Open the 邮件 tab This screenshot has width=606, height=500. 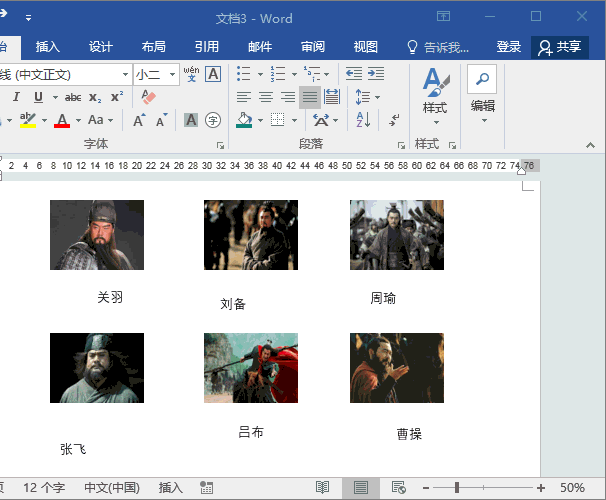point(260,47)
